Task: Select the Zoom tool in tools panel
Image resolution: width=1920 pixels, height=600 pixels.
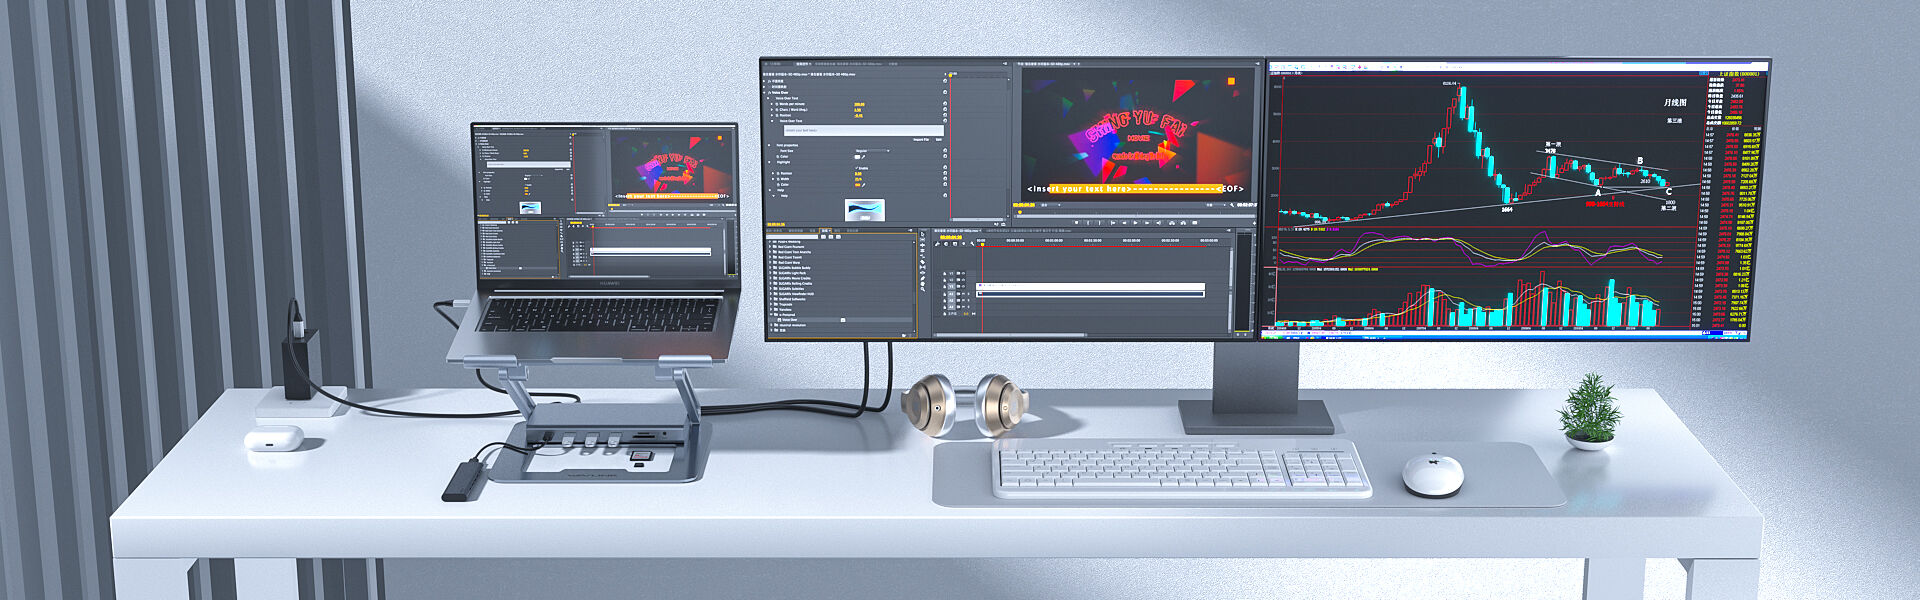Action: [x=922, y=288]
